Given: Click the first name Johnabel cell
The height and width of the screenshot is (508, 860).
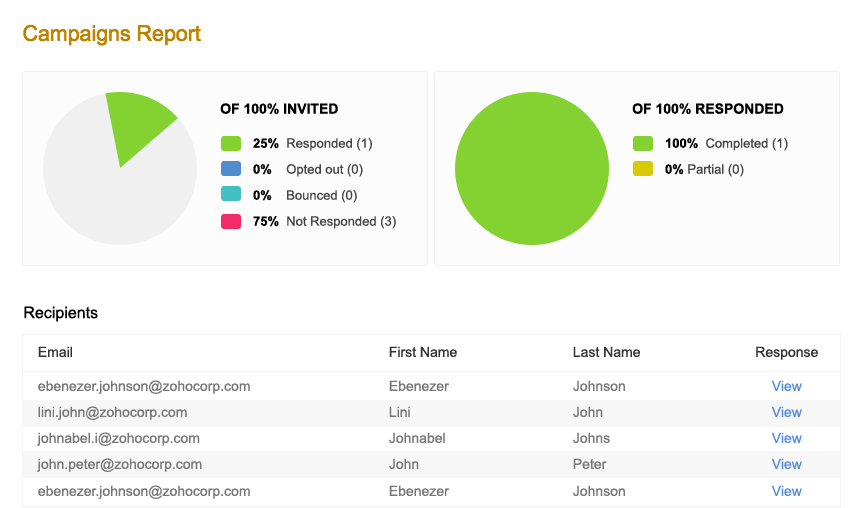Looking at the screenshot, I should 417,438.
